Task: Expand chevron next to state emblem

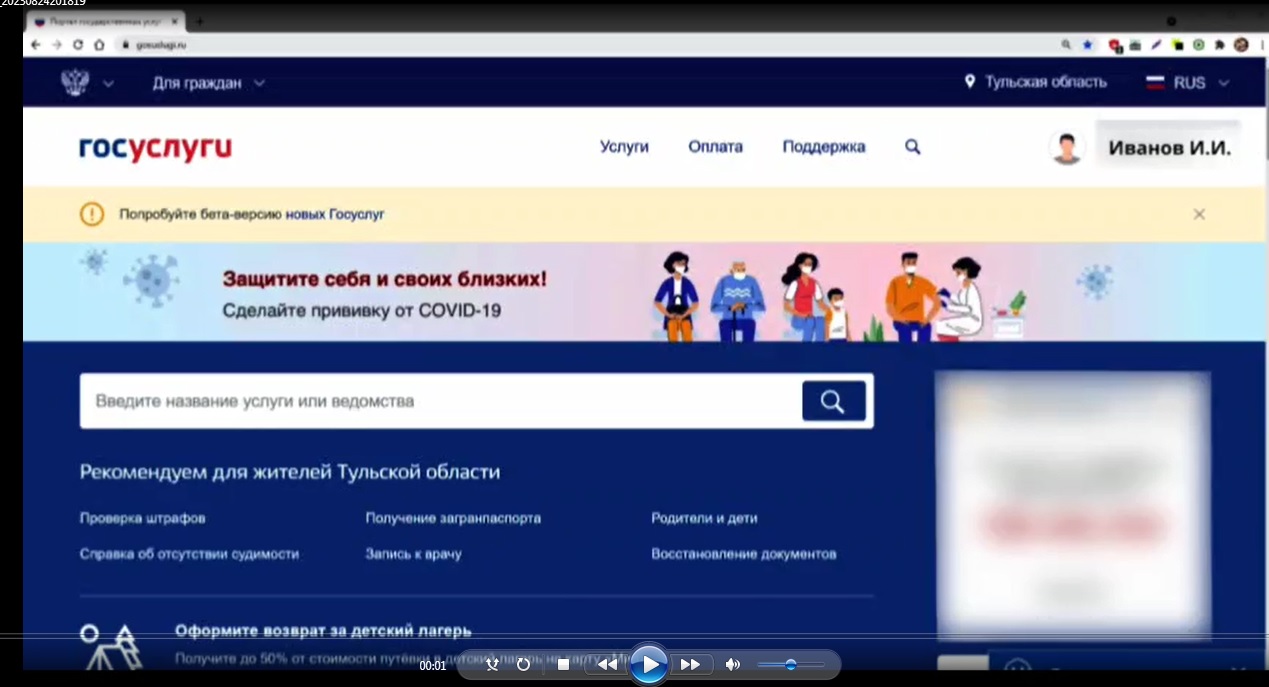Action: (108, 83)
